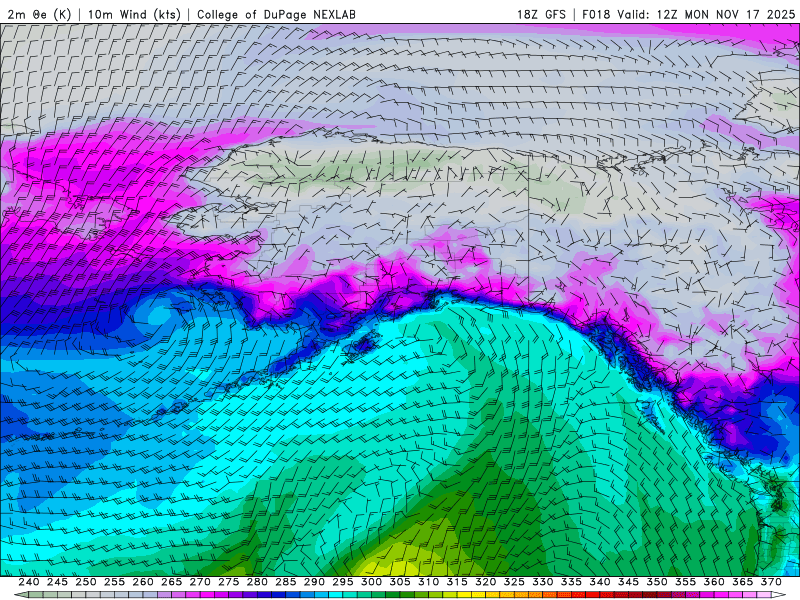800x600 pixels.
Task: Click the "10m Wind (kts)" header label
Action: pyautogui.click(x=134, y=14)
